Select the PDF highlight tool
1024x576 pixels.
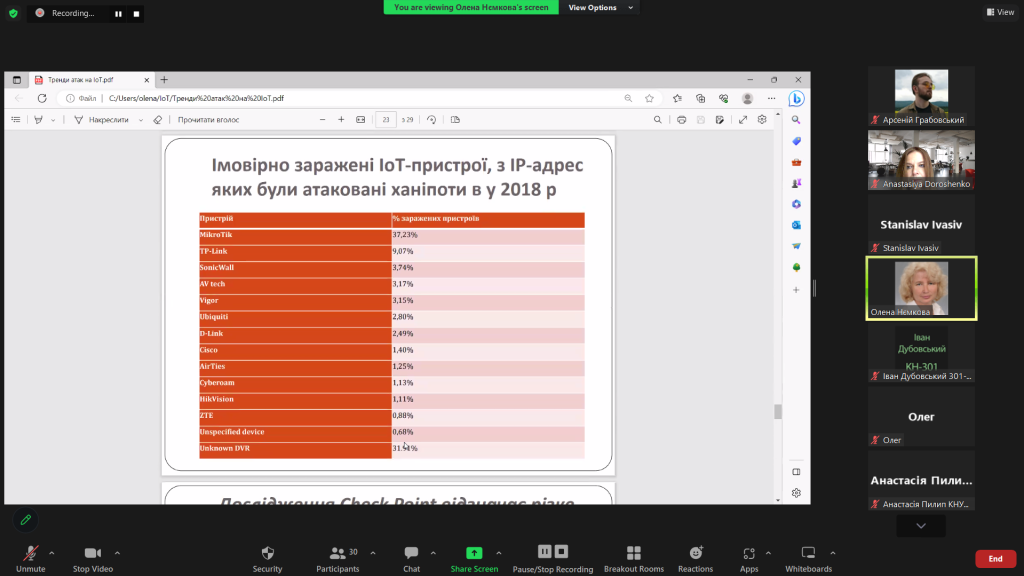click(x=39, y=120)
